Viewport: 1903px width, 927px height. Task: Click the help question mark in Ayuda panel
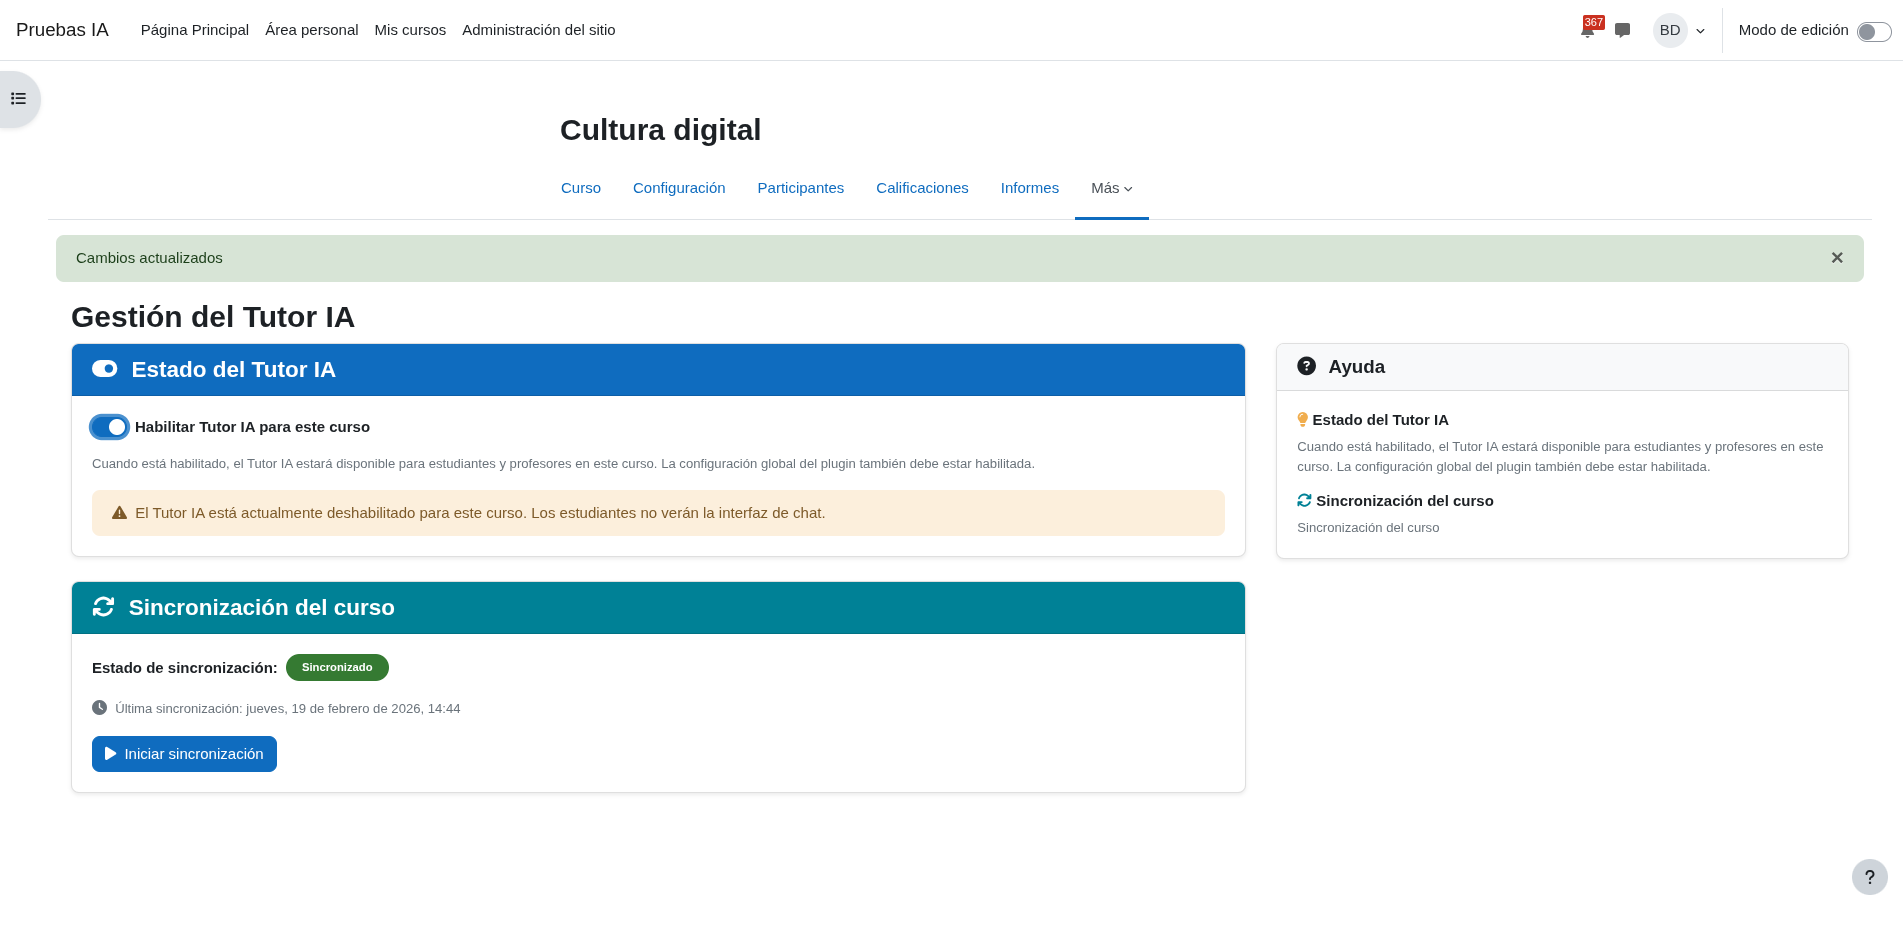(x=1307, y=366)
